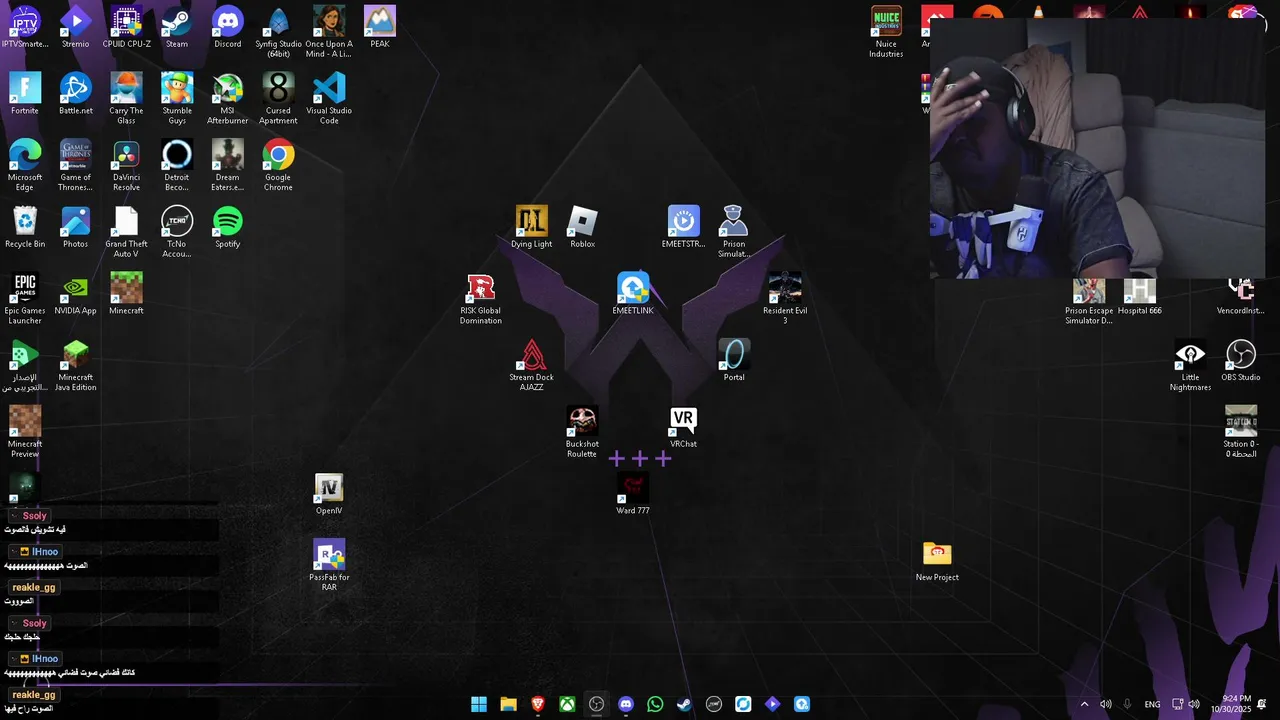
Task: Launch Buckshot Roulette shortcut
Action: pos(582,432)
